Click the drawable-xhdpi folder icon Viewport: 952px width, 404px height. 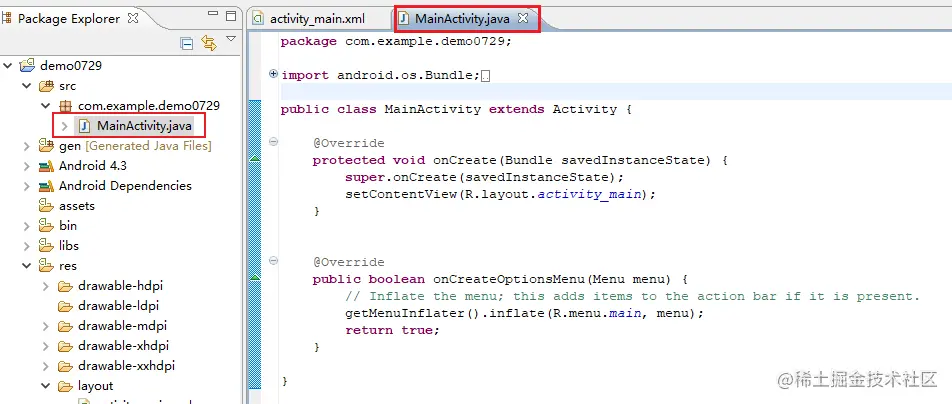click(x=66, y=346)
